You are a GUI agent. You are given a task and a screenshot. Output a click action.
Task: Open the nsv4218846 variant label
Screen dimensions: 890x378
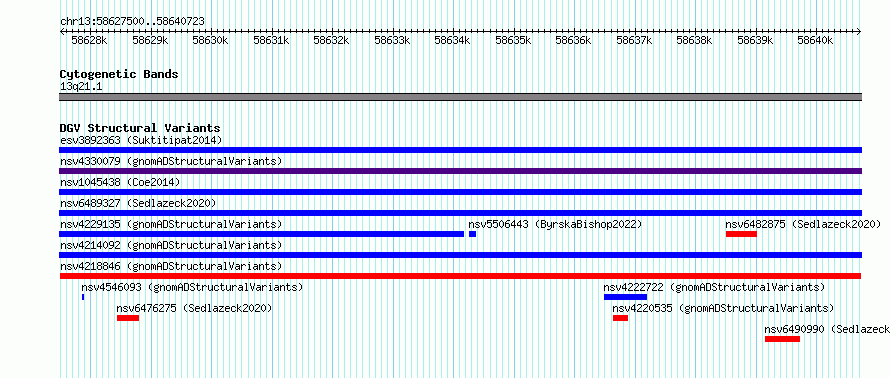(171, 266)
